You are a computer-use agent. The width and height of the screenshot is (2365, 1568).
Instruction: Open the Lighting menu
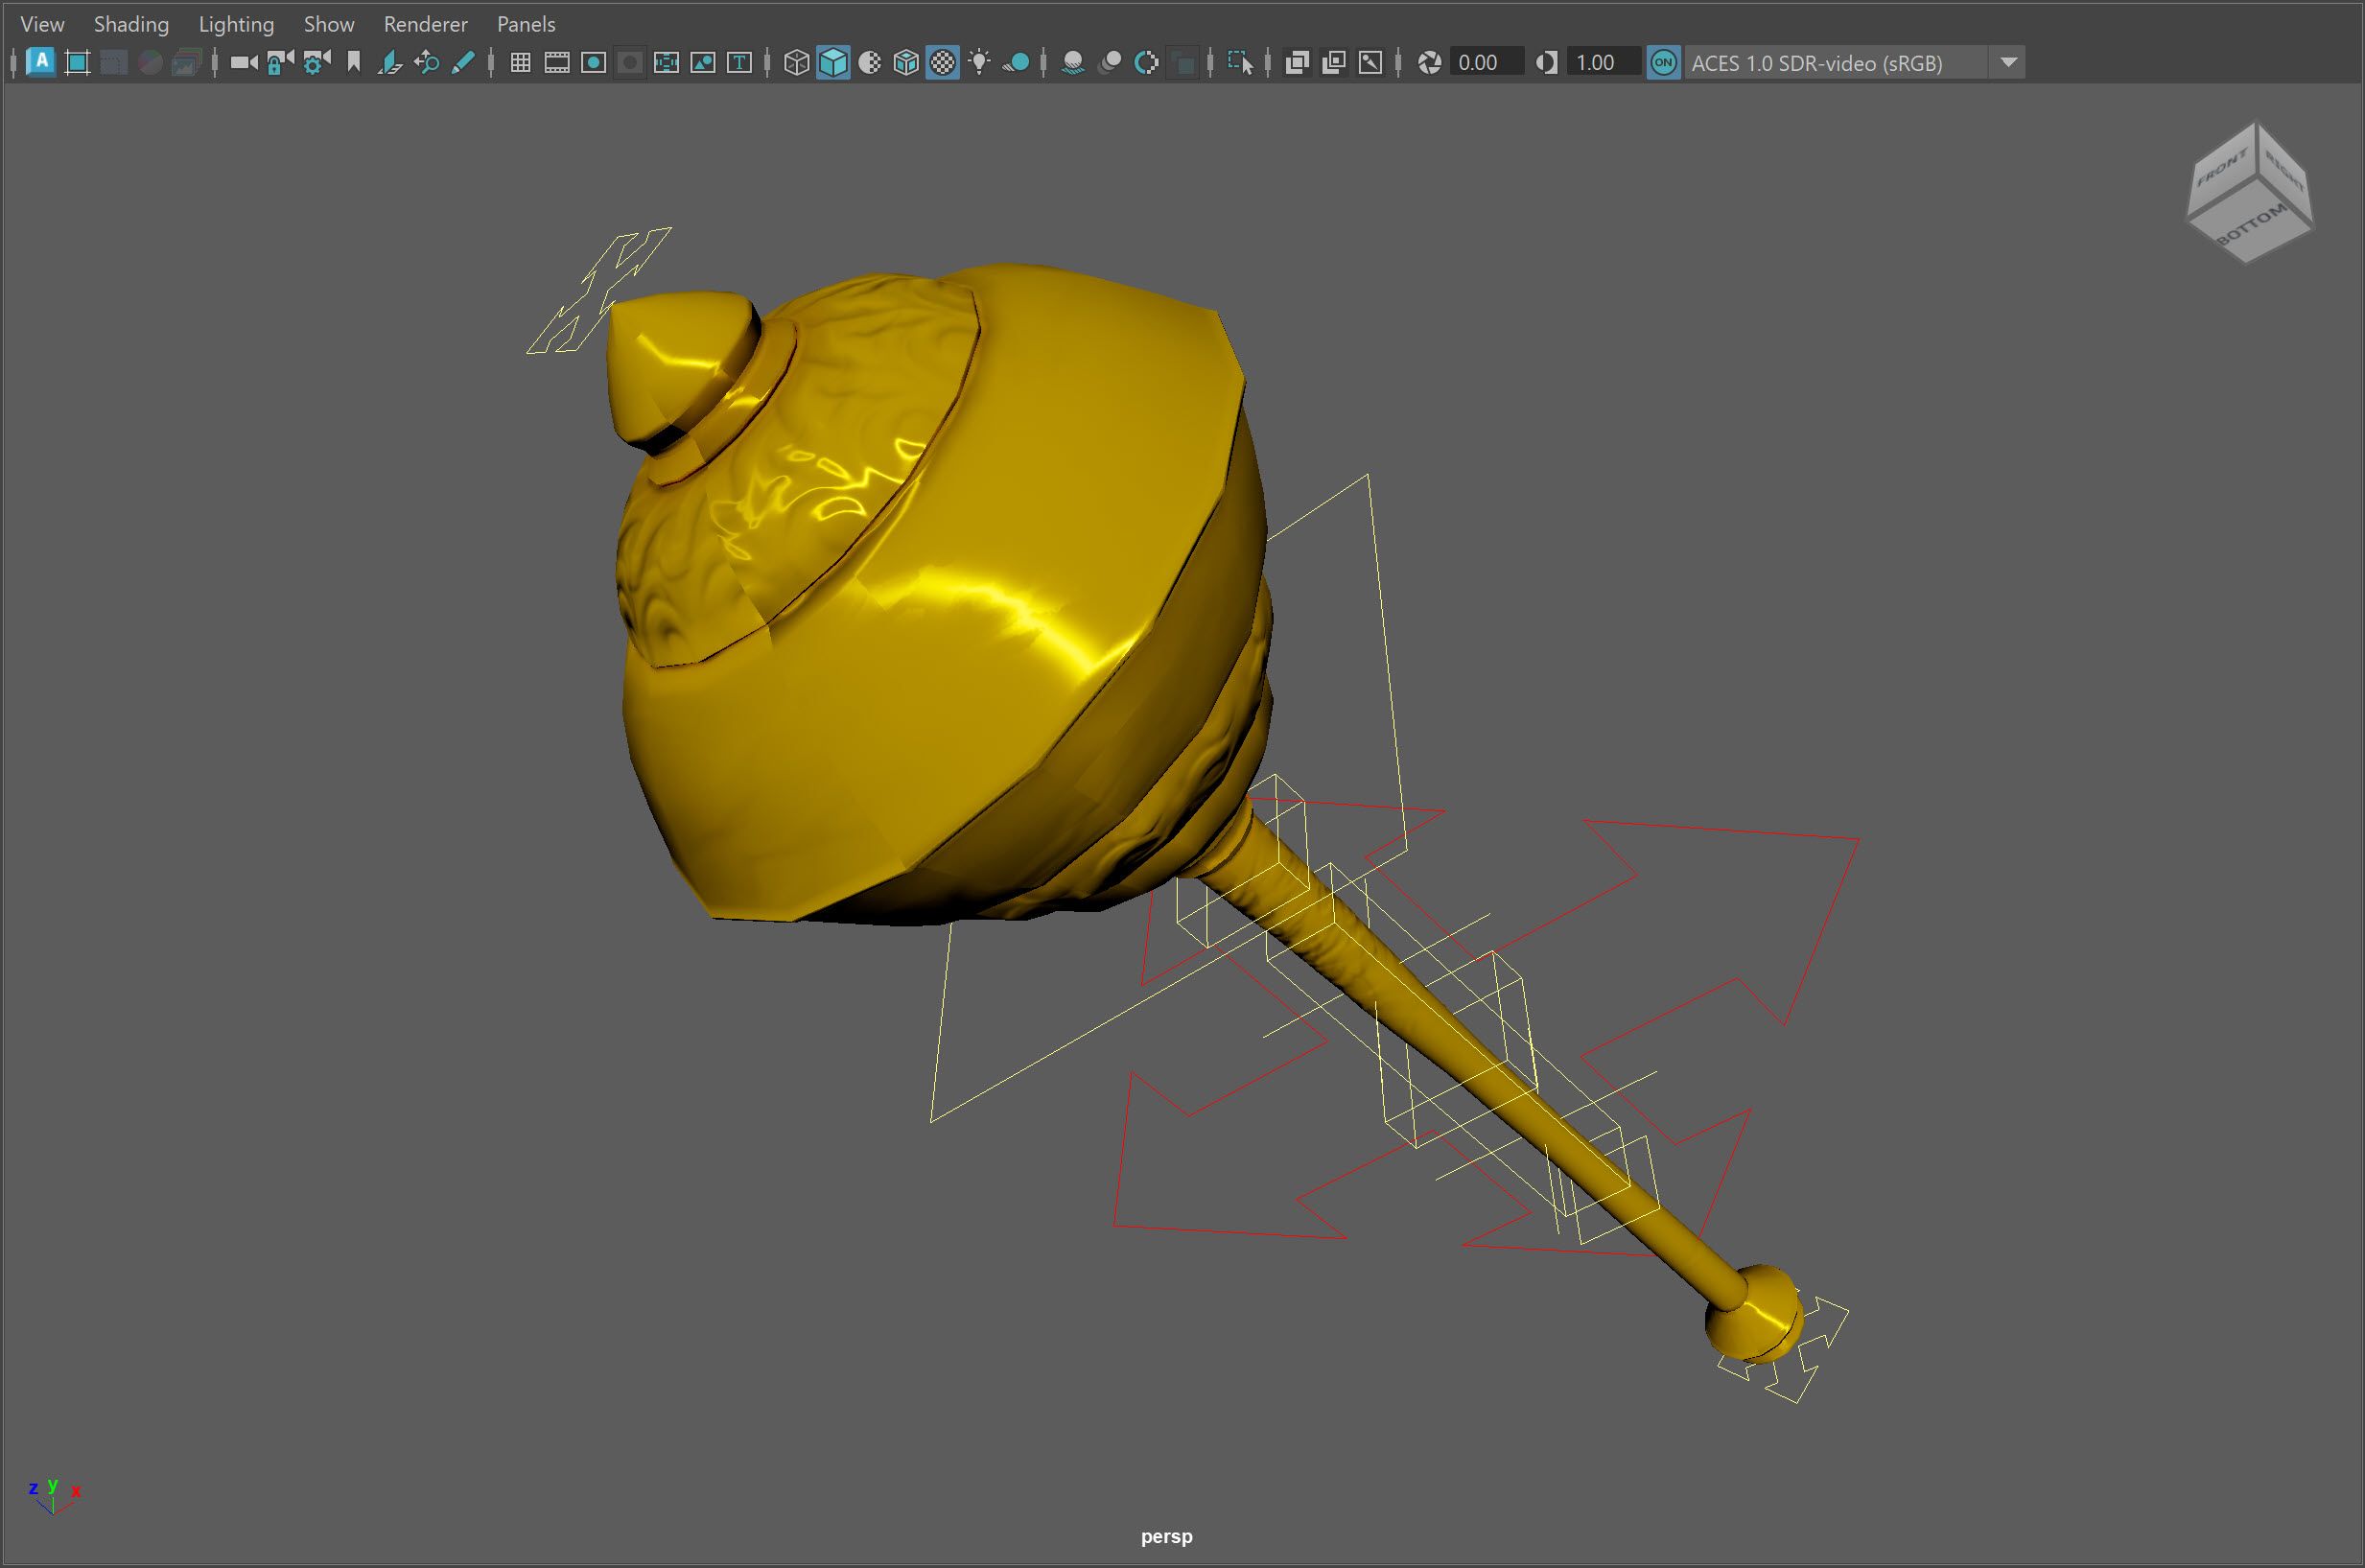coord(236,24)
